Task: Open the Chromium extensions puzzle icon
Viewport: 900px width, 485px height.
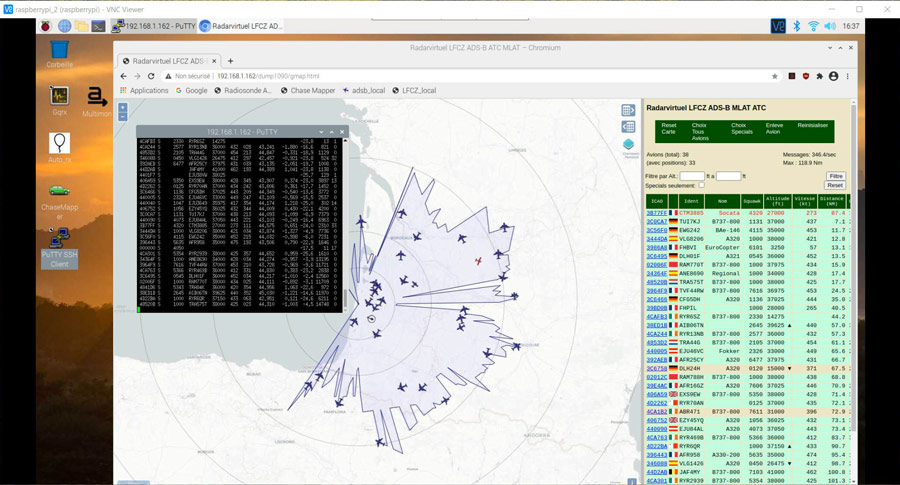Action: (x=820, y=76)
